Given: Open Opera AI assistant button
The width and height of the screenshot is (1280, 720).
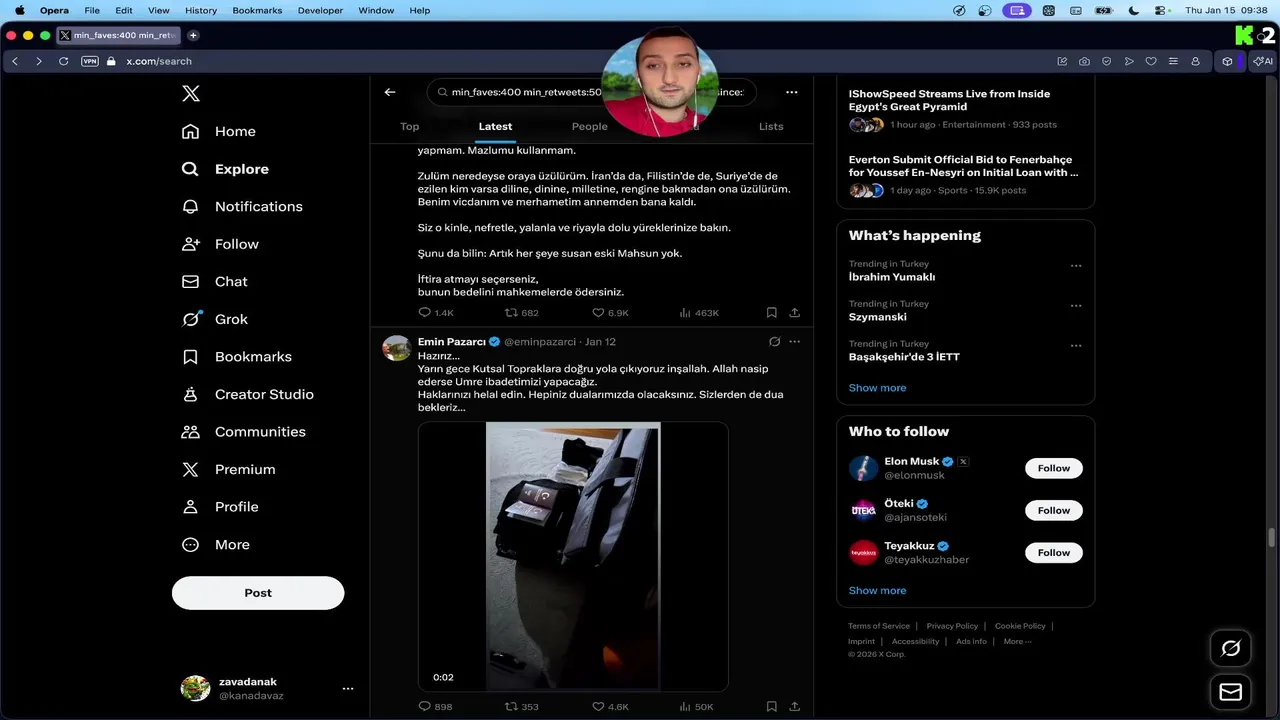Looking at the screenshot, I should (x=1264, y=61).
